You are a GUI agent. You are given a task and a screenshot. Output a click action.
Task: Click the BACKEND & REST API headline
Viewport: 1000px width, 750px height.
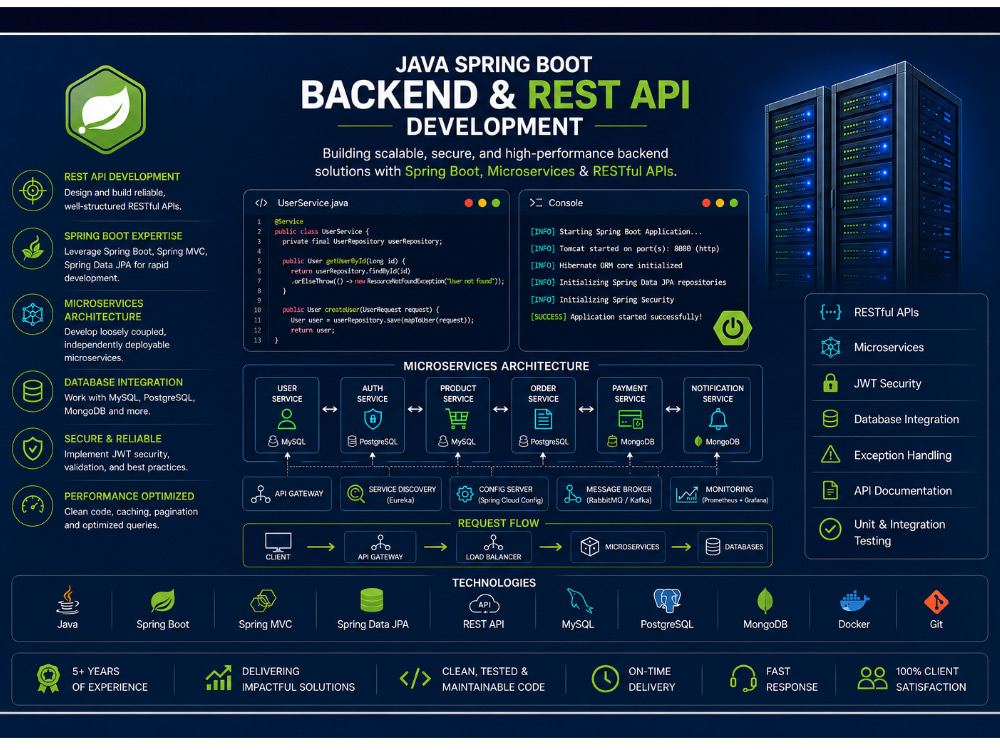(495, 95)
